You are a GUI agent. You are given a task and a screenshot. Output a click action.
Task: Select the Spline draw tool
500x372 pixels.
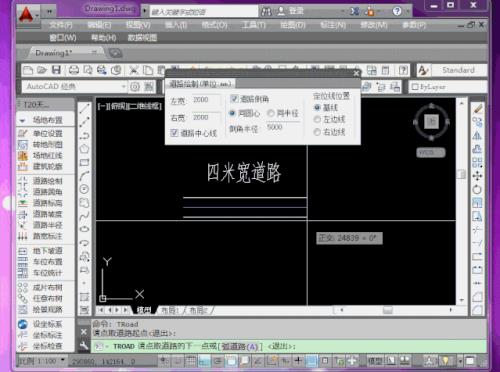(x=84, y=216)
